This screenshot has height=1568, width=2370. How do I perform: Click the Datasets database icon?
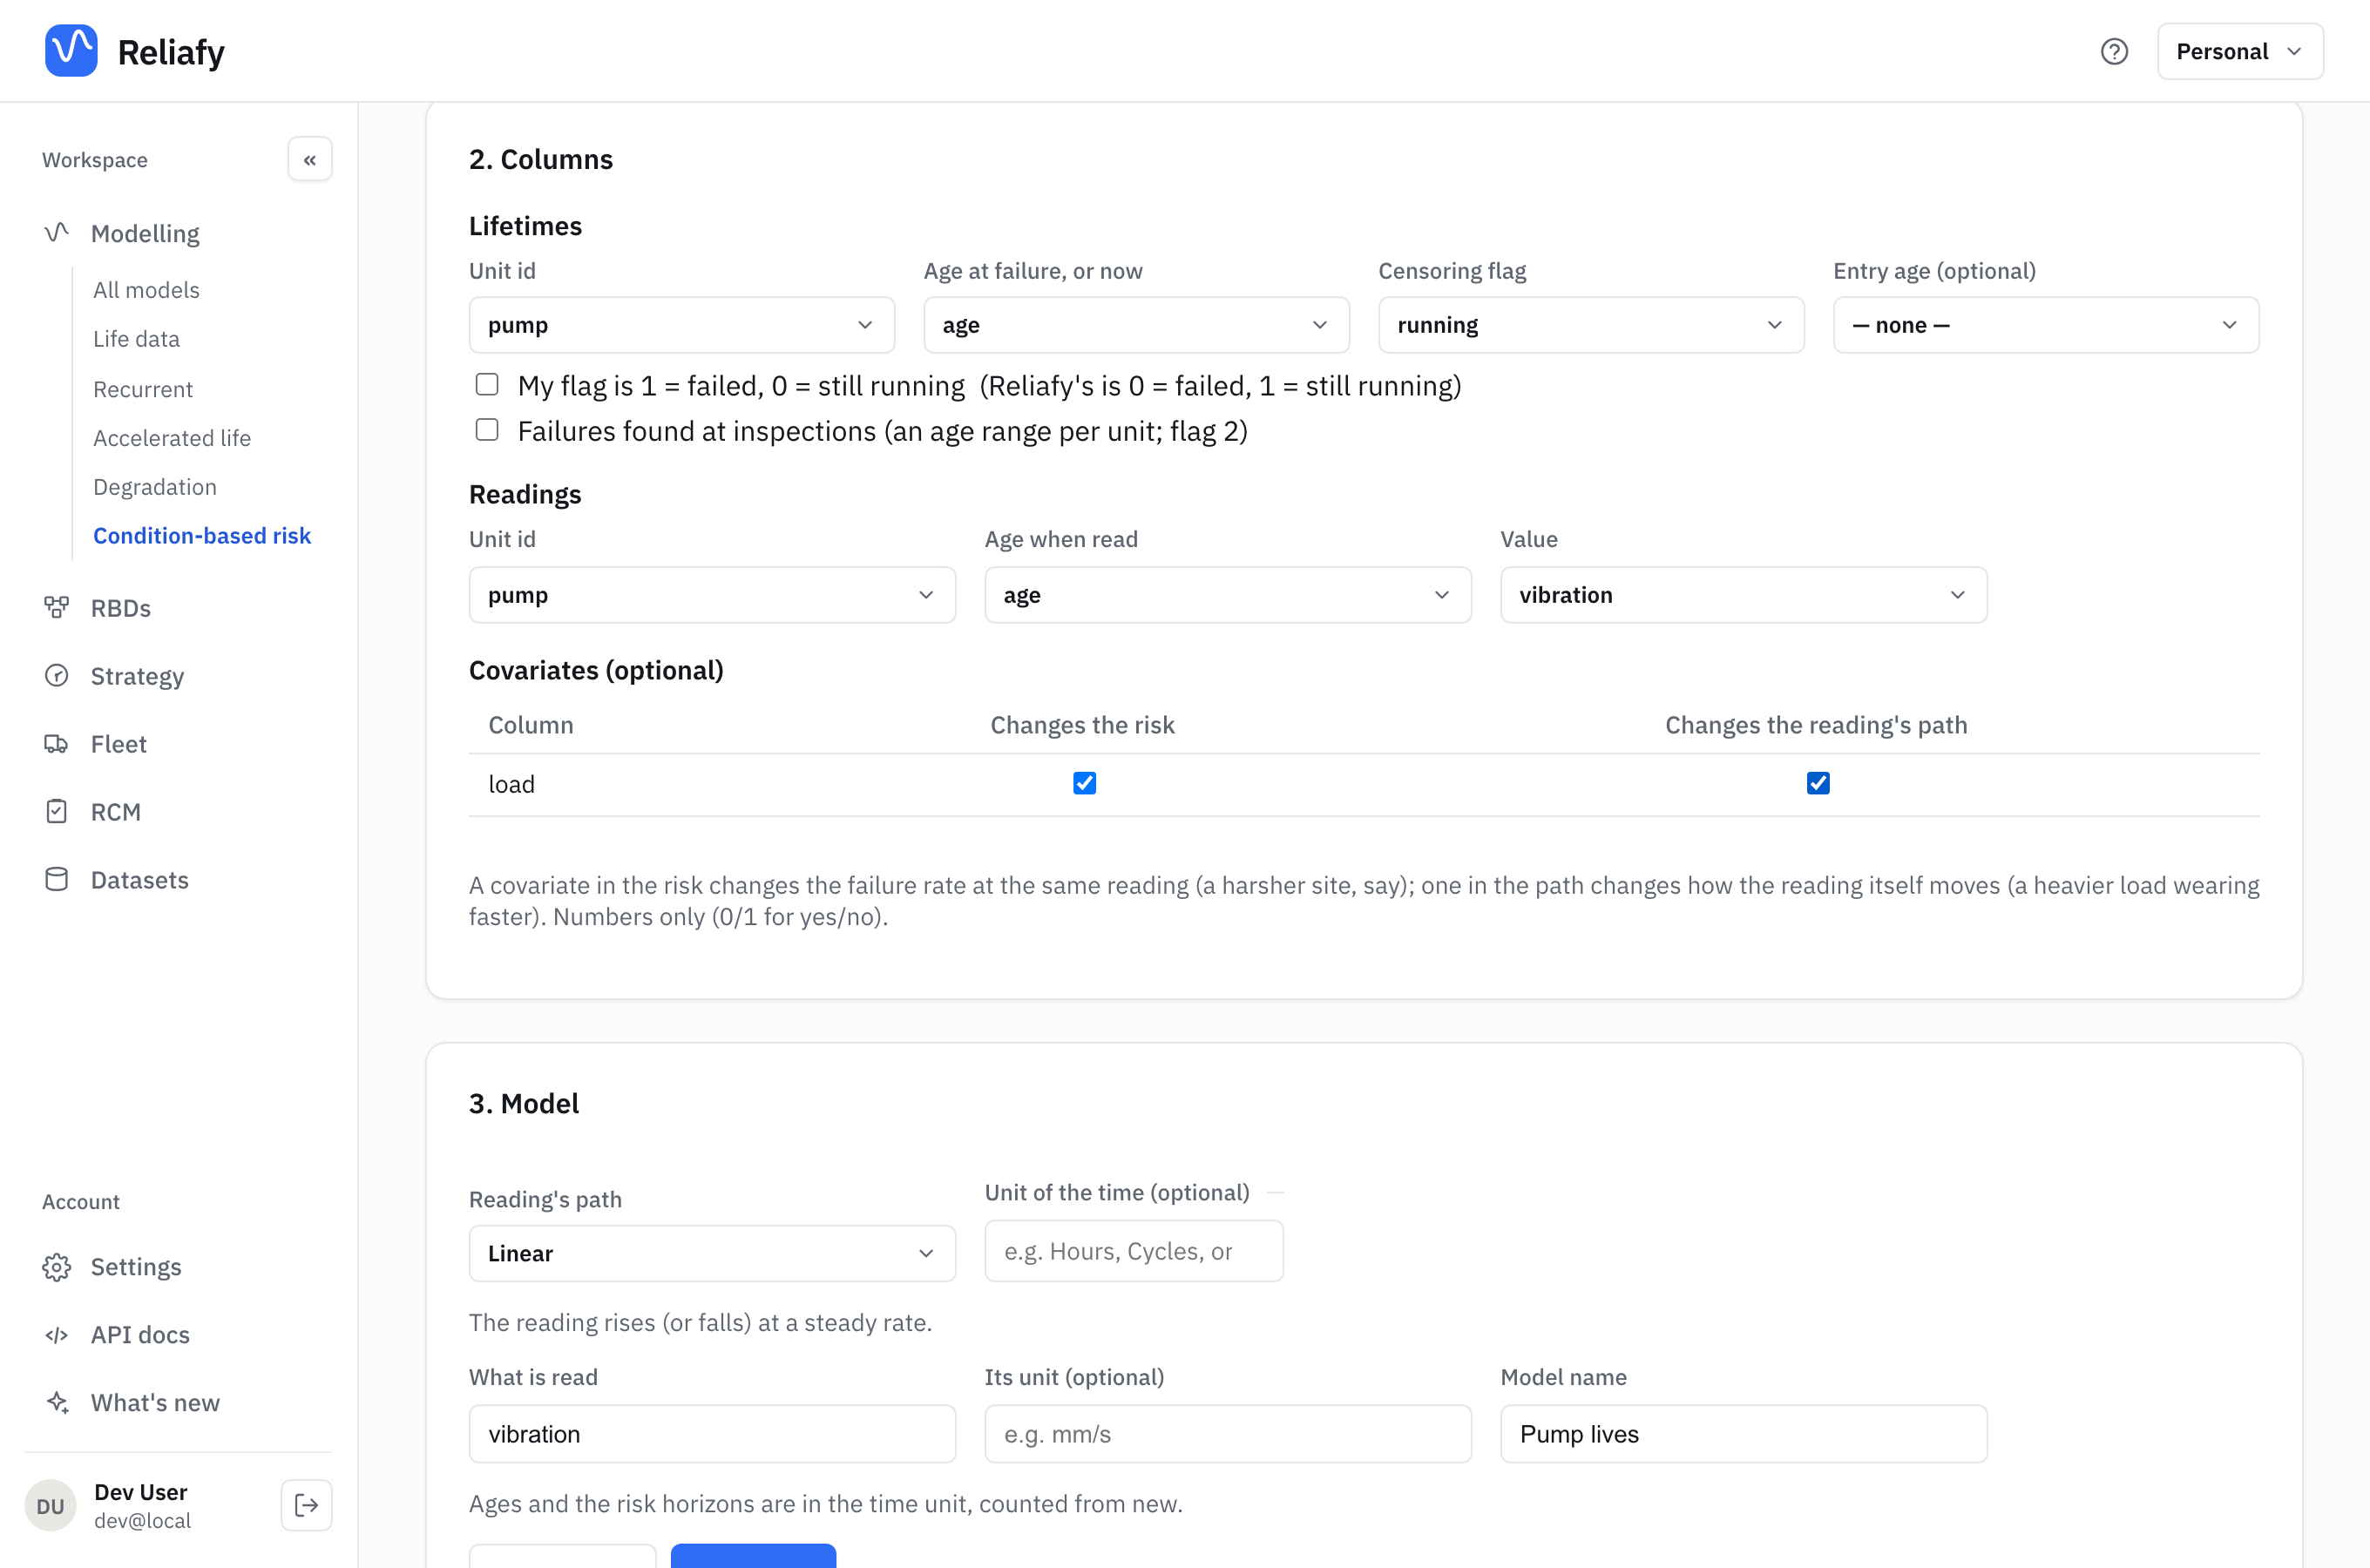point(57,879)
